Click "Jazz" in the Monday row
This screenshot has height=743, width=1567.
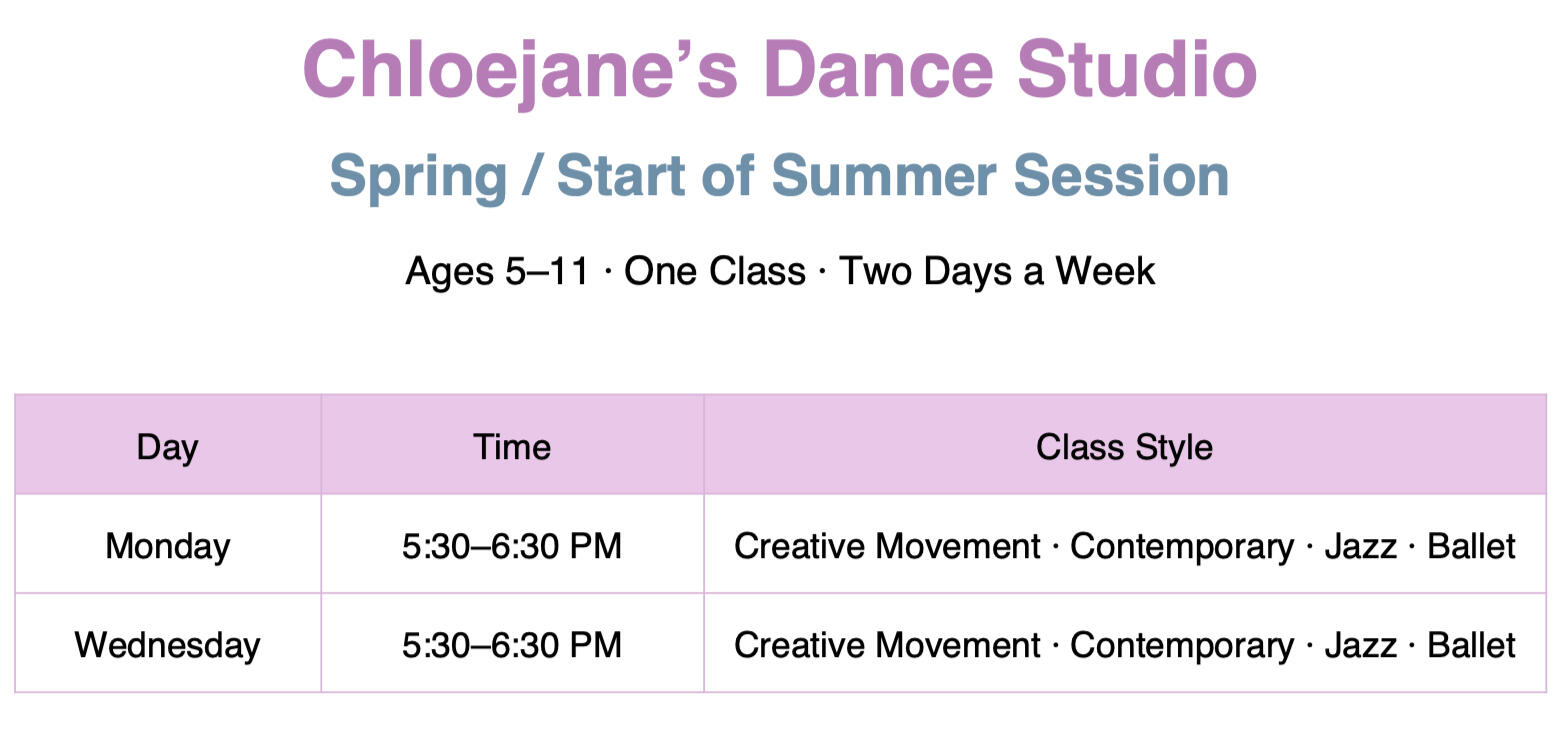pos(1360,546)
